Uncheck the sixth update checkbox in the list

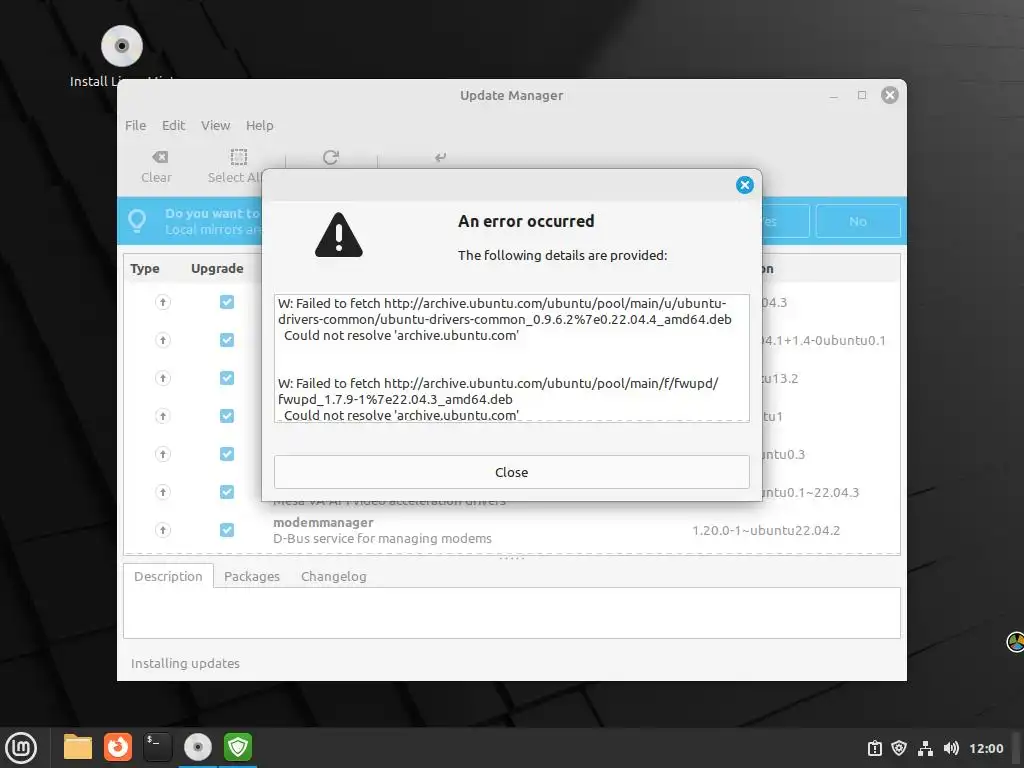click(x=227, y=492)
